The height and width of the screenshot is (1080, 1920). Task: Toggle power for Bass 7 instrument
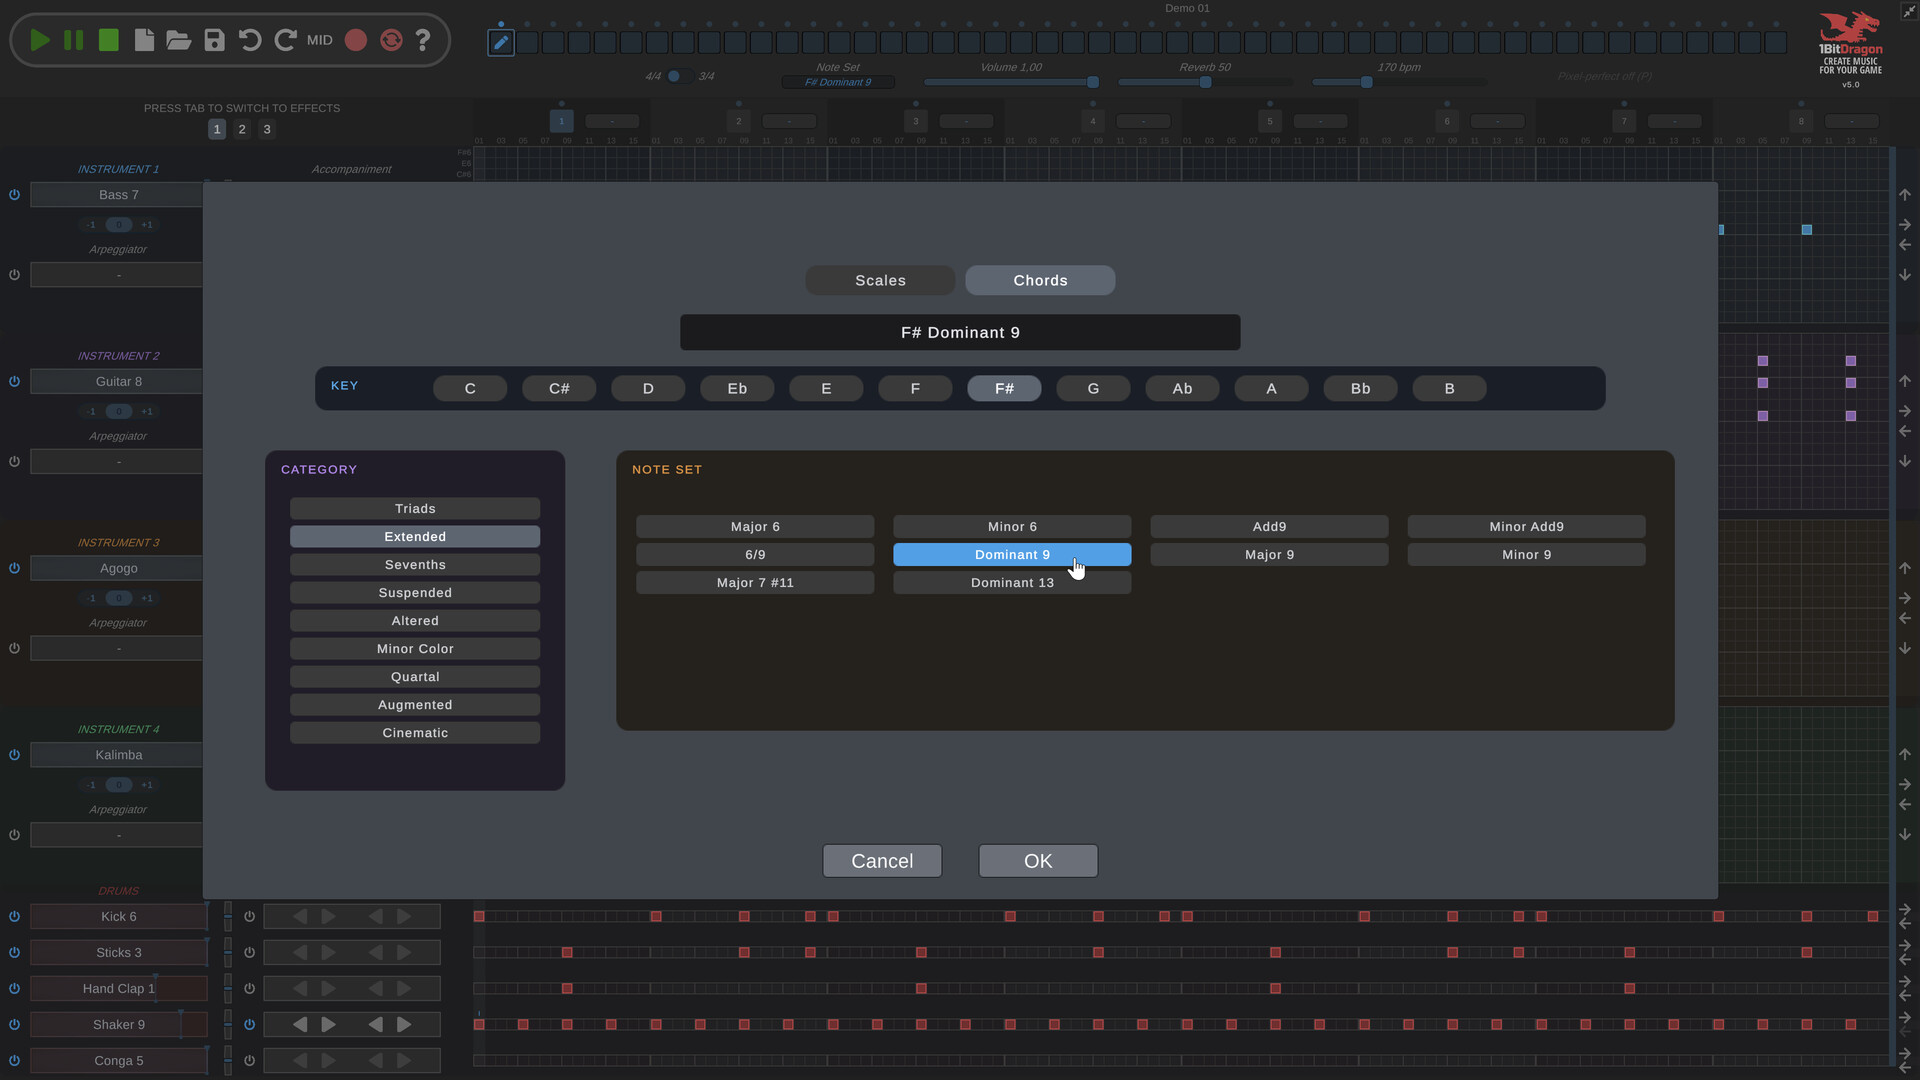point(14,195)
